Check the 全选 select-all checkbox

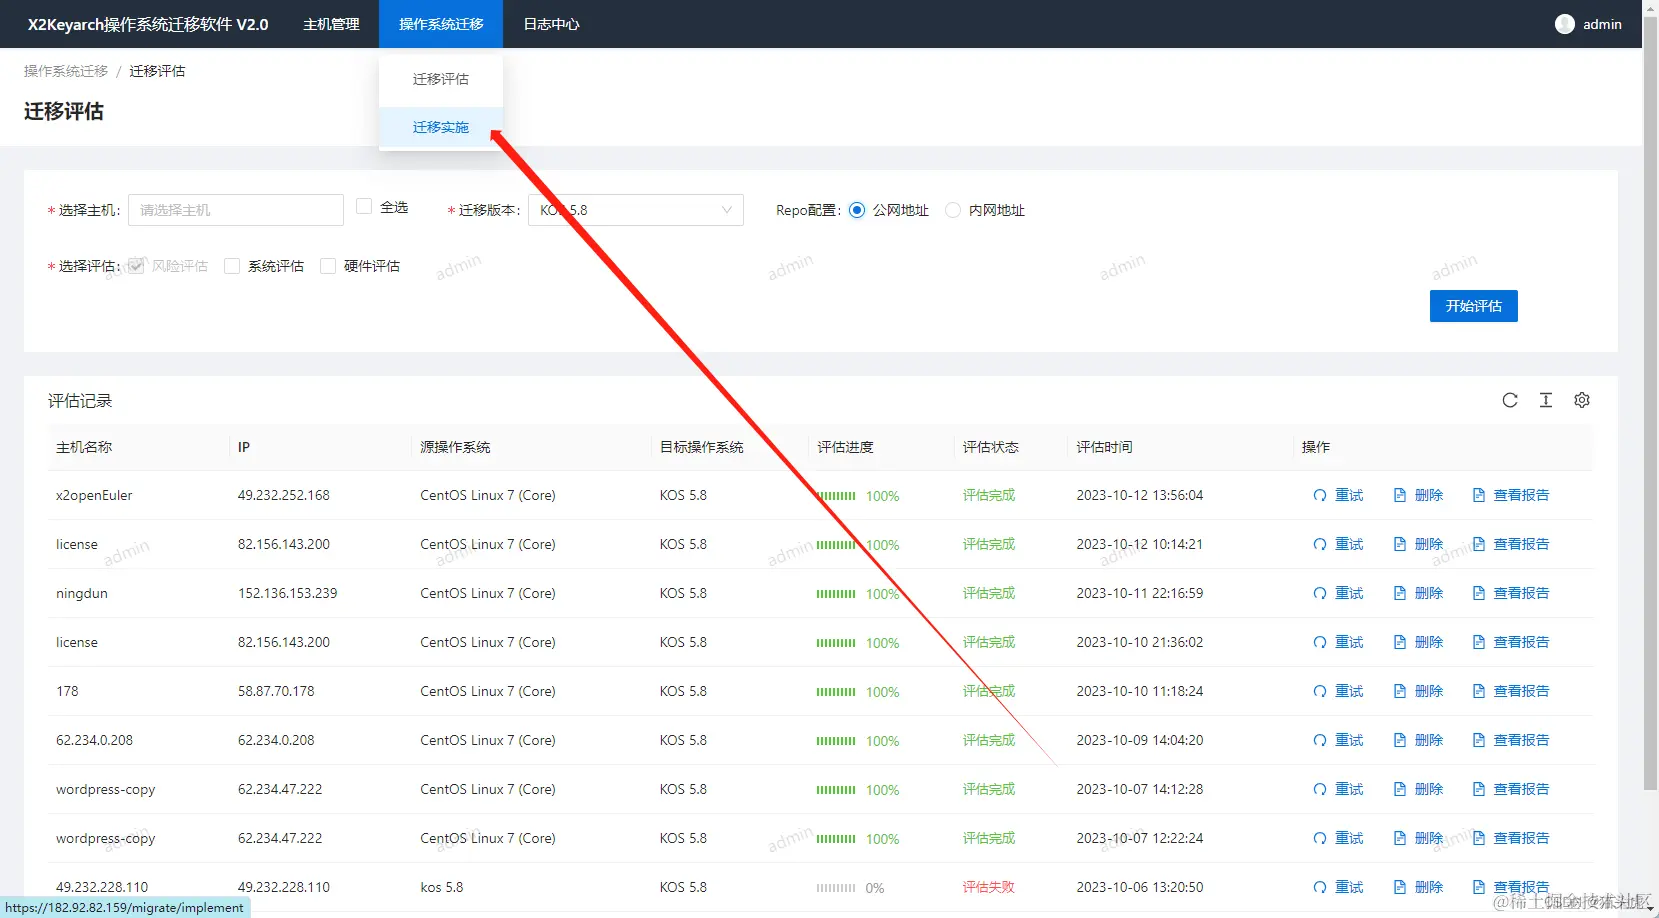click(x=364, y=206)
